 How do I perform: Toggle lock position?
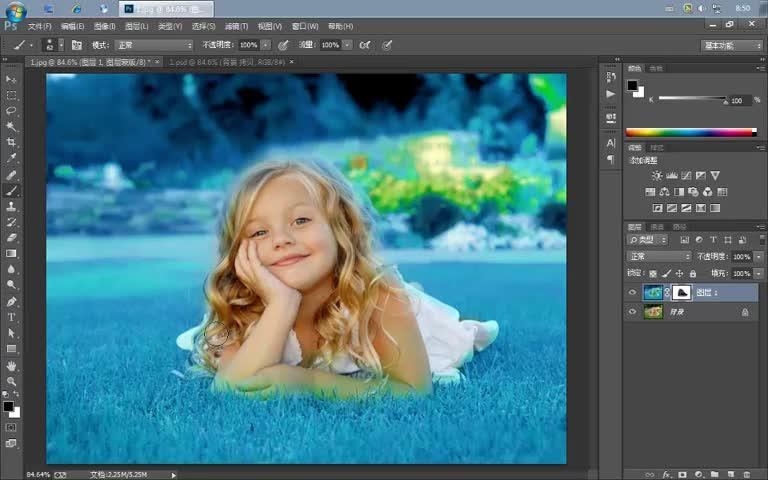pos(679,273)
